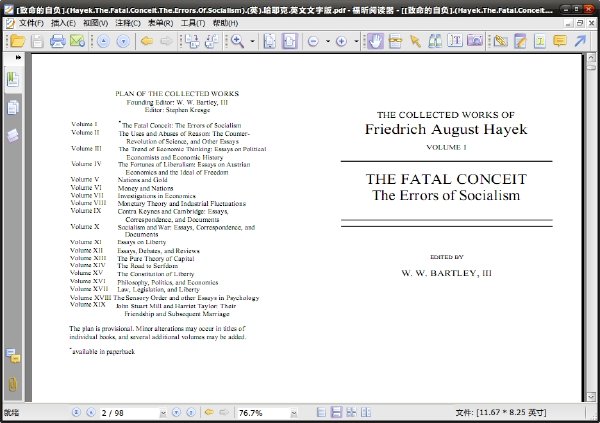Click the grey next view arrow in toolbar
The height and width of the screenshot is (423, 600).
click(166, 41)
